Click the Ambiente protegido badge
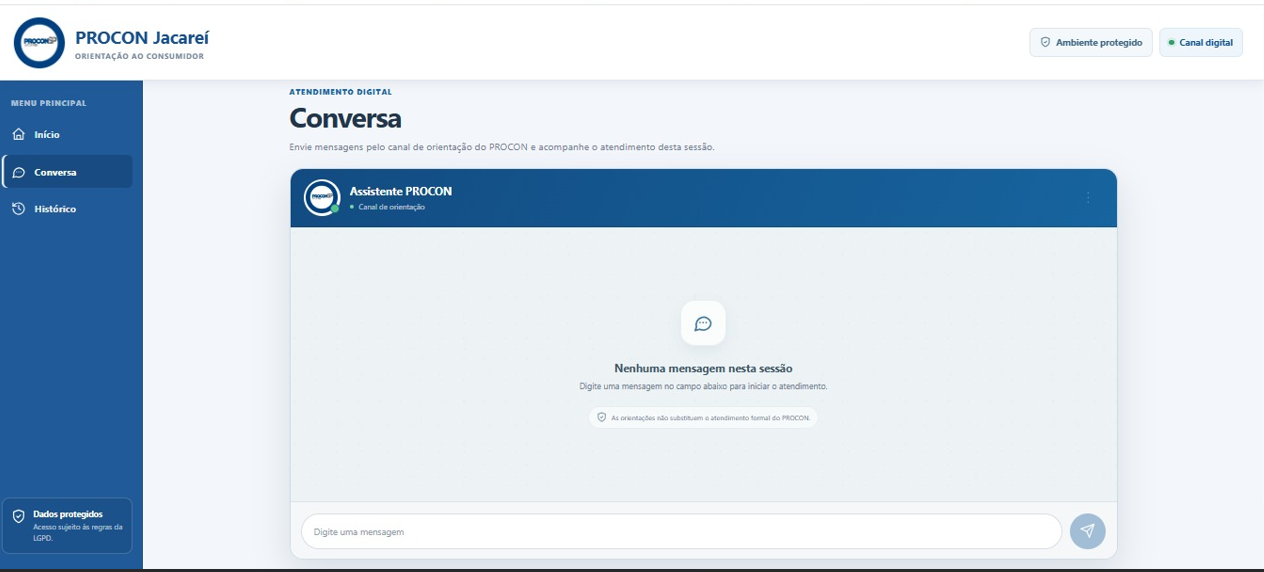The image size is (1264, 572). pos(1091,42)
